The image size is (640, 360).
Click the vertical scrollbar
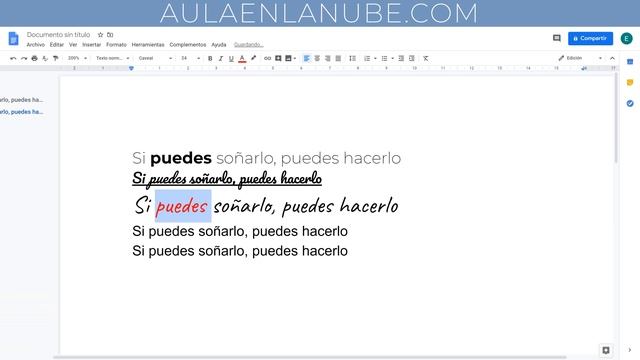click(x=616, y=118)
